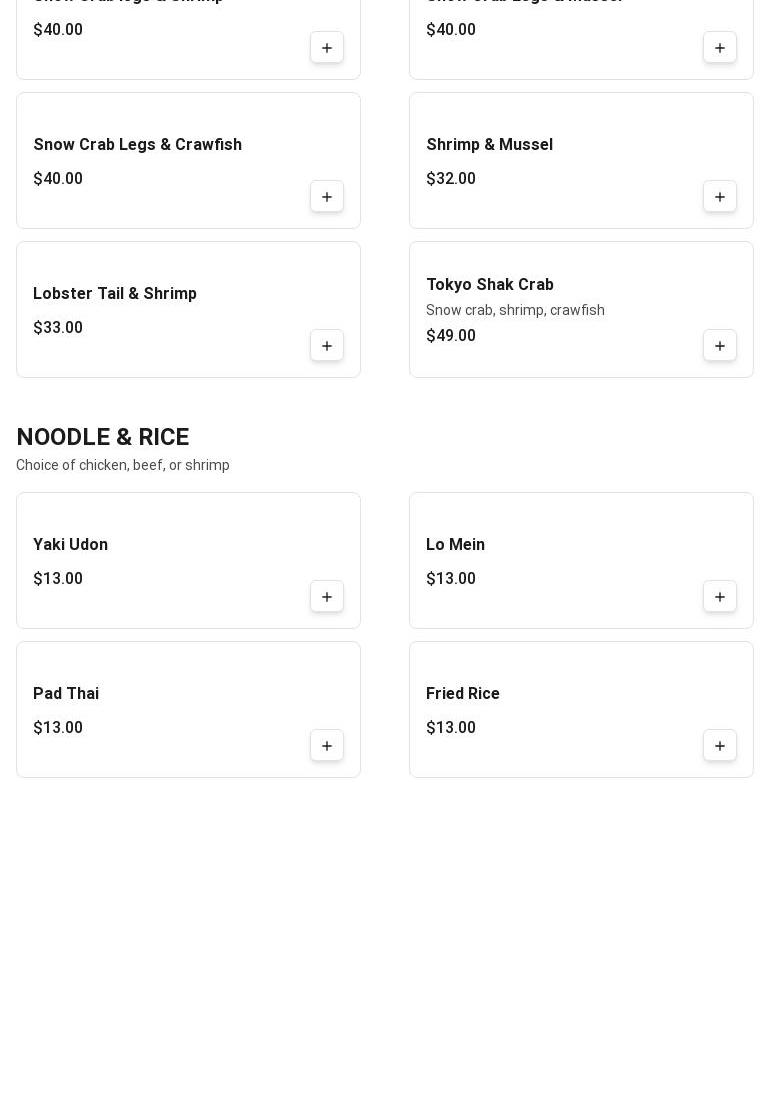770x1115 pixels.
Task: Click Shrimp & Mussel item title
Action: click(x=490, y=145)
